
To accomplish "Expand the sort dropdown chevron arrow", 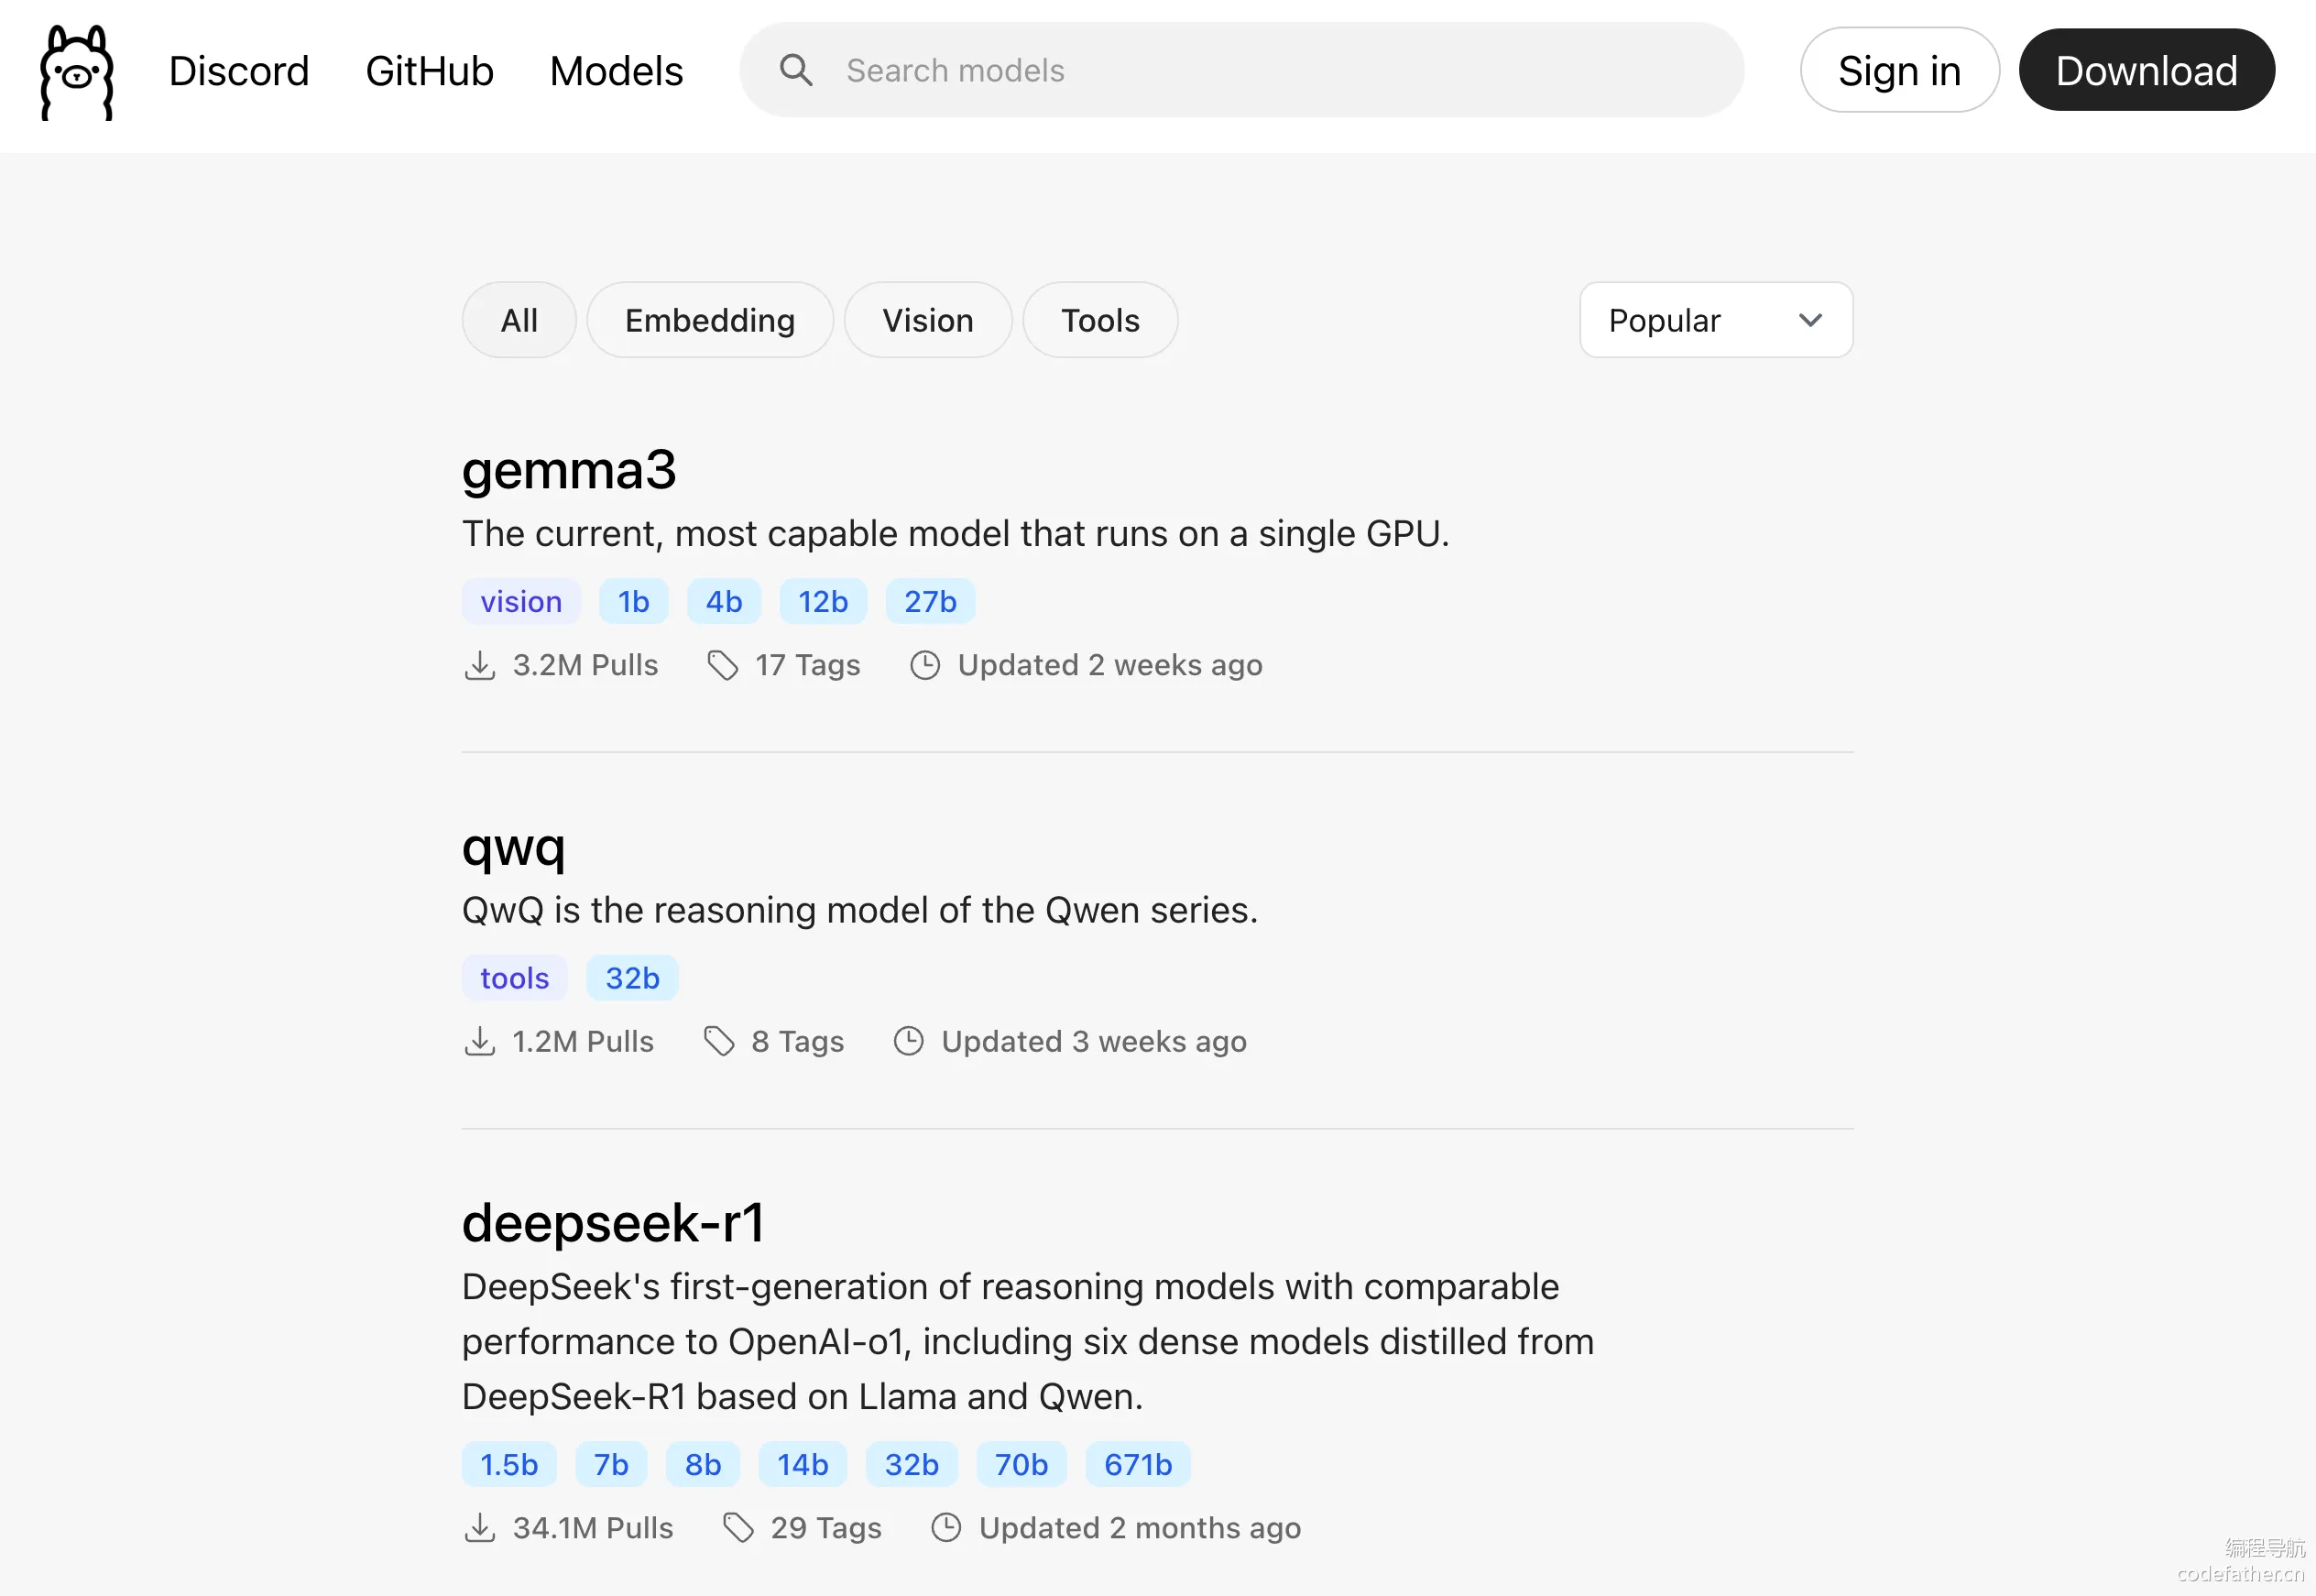I will pos(1810,320).
